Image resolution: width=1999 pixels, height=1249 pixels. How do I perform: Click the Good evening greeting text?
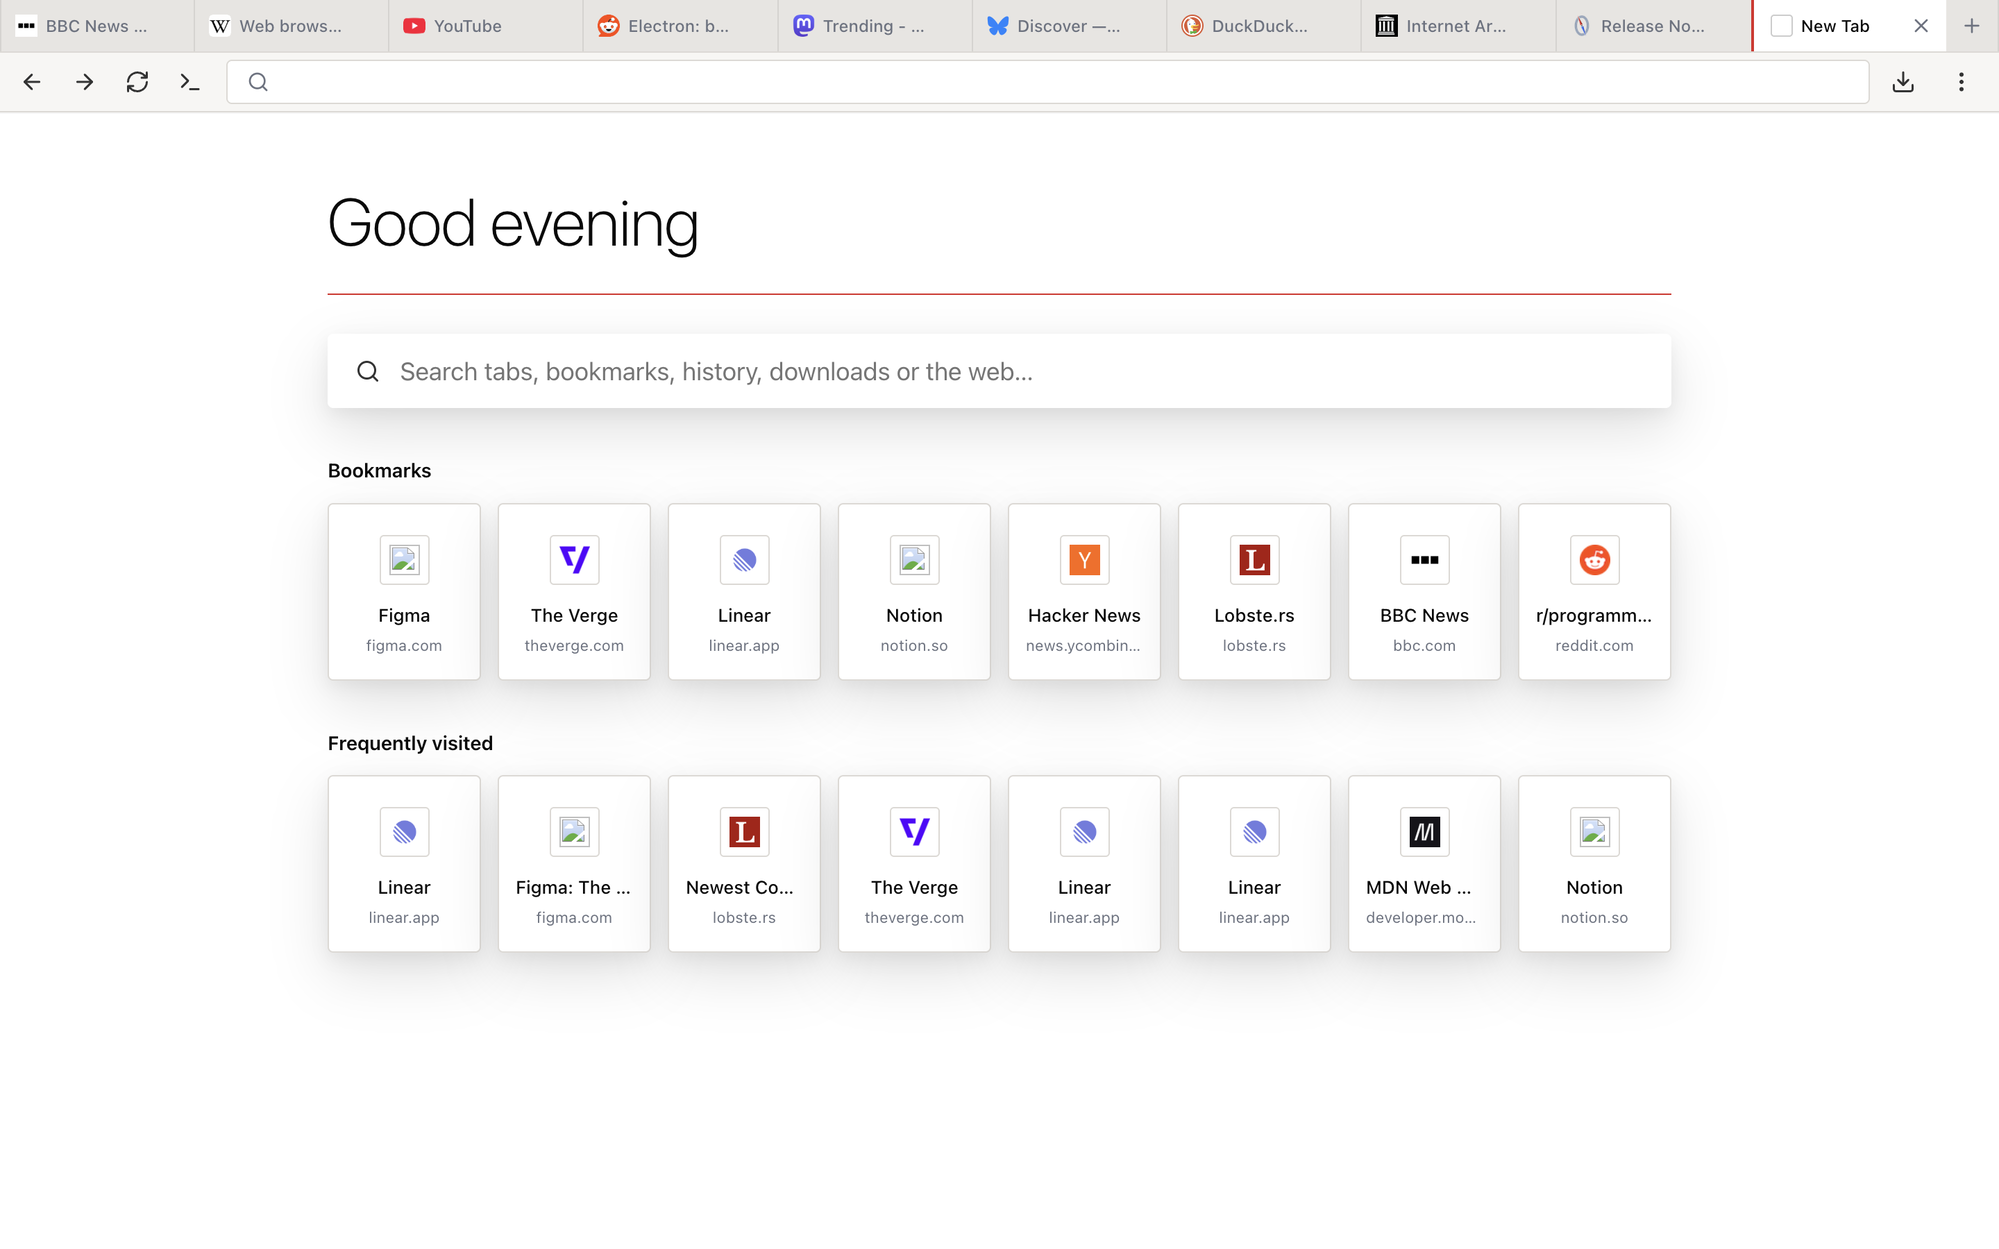(513, 225)
